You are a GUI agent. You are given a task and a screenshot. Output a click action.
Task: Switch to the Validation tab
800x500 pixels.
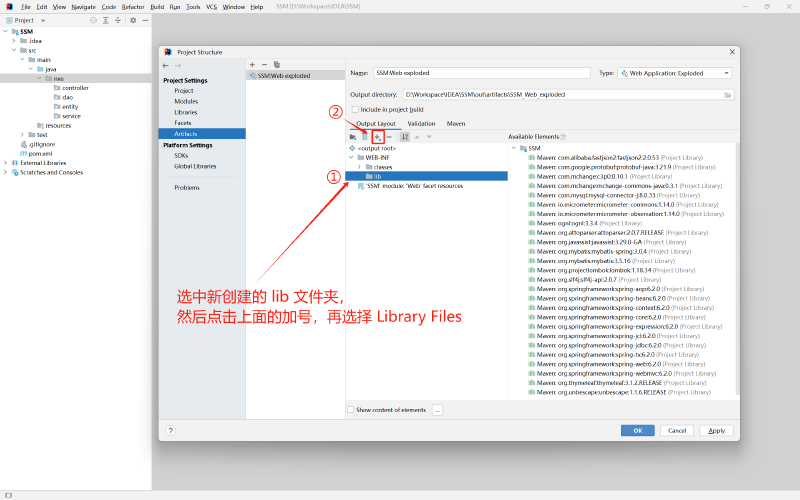tap(421, 124)
